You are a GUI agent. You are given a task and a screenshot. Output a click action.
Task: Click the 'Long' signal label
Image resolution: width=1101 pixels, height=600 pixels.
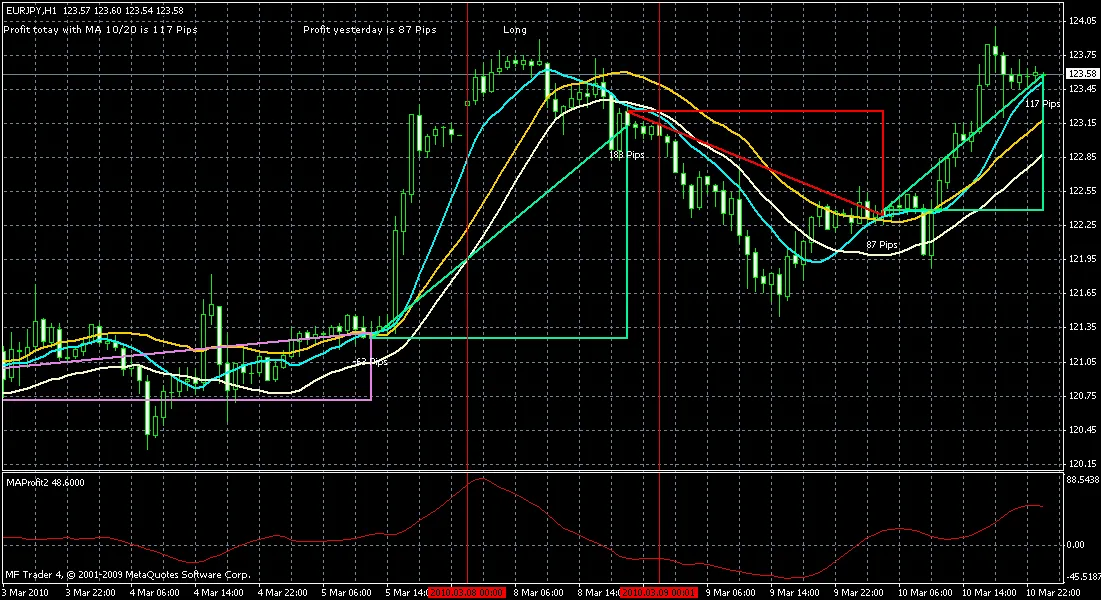coord(515,30)
